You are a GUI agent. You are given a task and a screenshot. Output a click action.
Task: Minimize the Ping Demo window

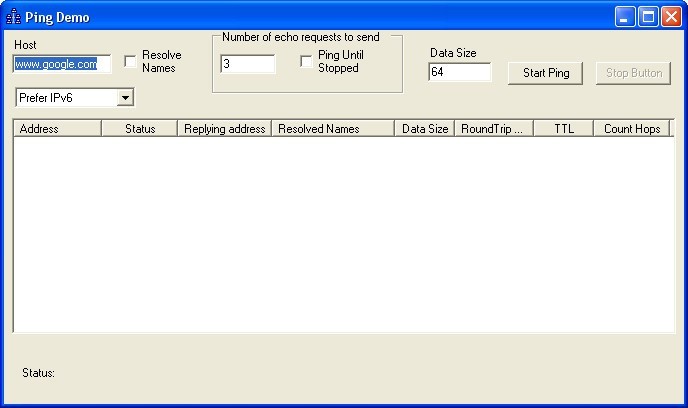625,17
